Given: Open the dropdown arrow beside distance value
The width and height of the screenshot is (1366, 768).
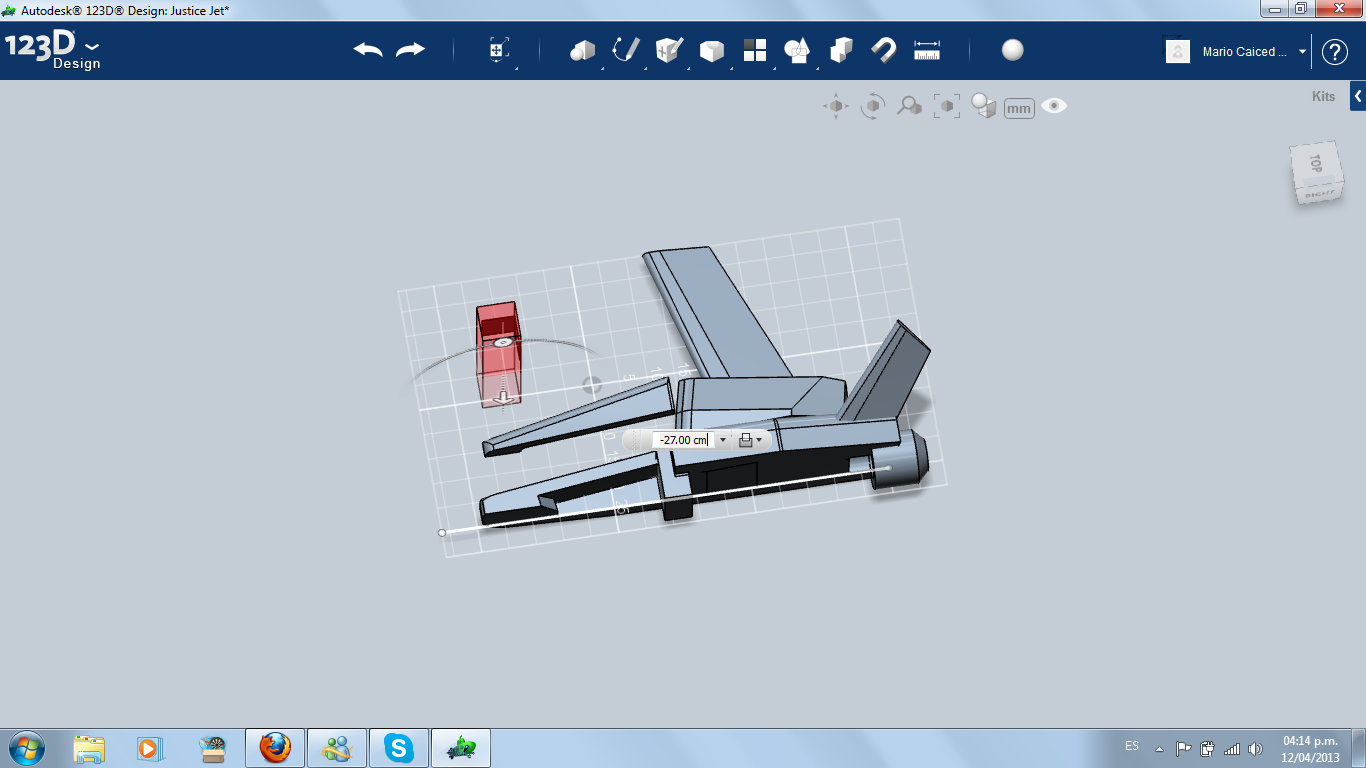Looking at the screenshot, I should (x=723, y=440).
